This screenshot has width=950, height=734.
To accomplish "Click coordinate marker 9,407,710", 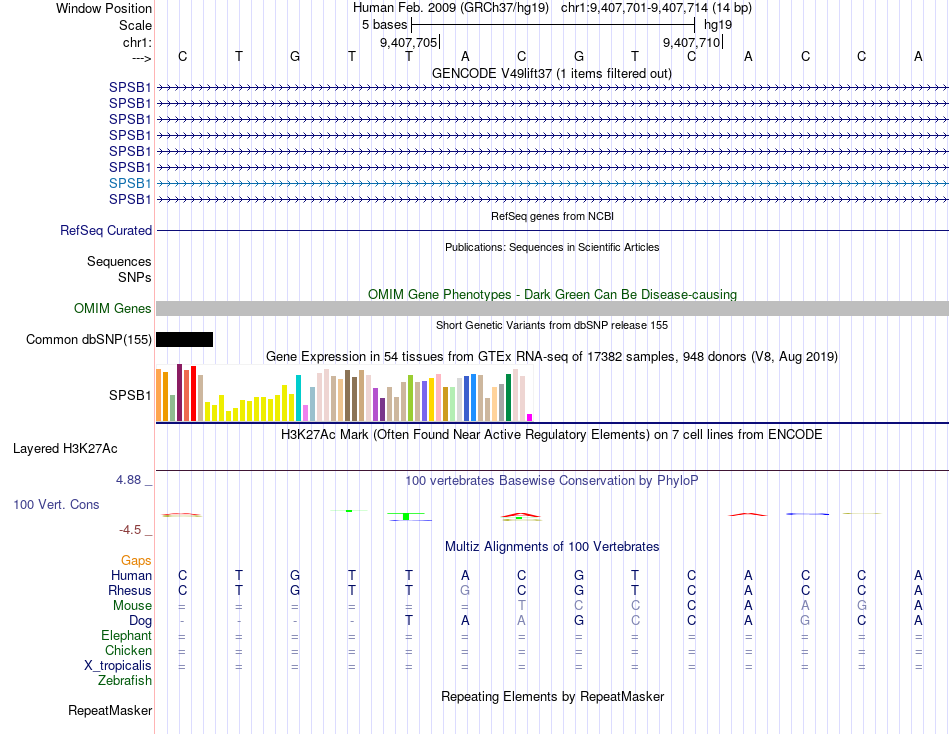I will tap(691, 42).
